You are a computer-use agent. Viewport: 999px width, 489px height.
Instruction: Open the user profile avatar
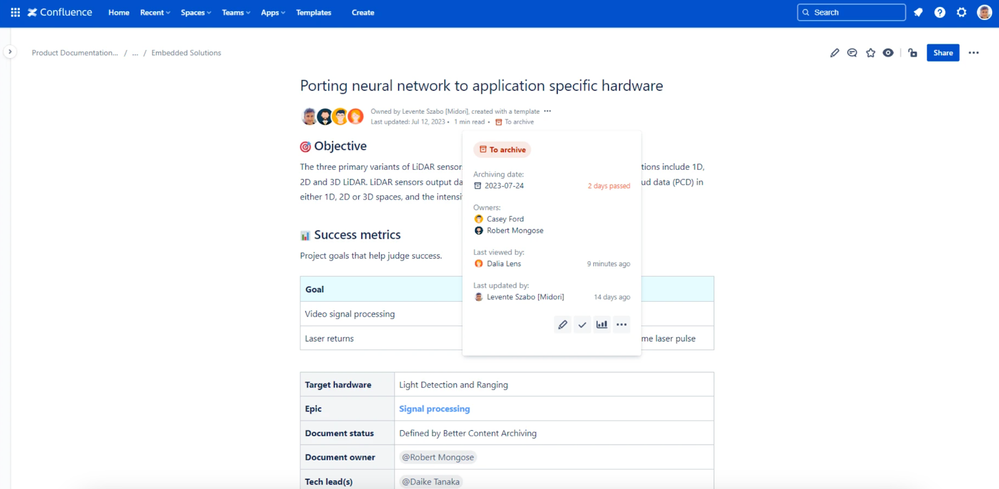pos(984,12)
